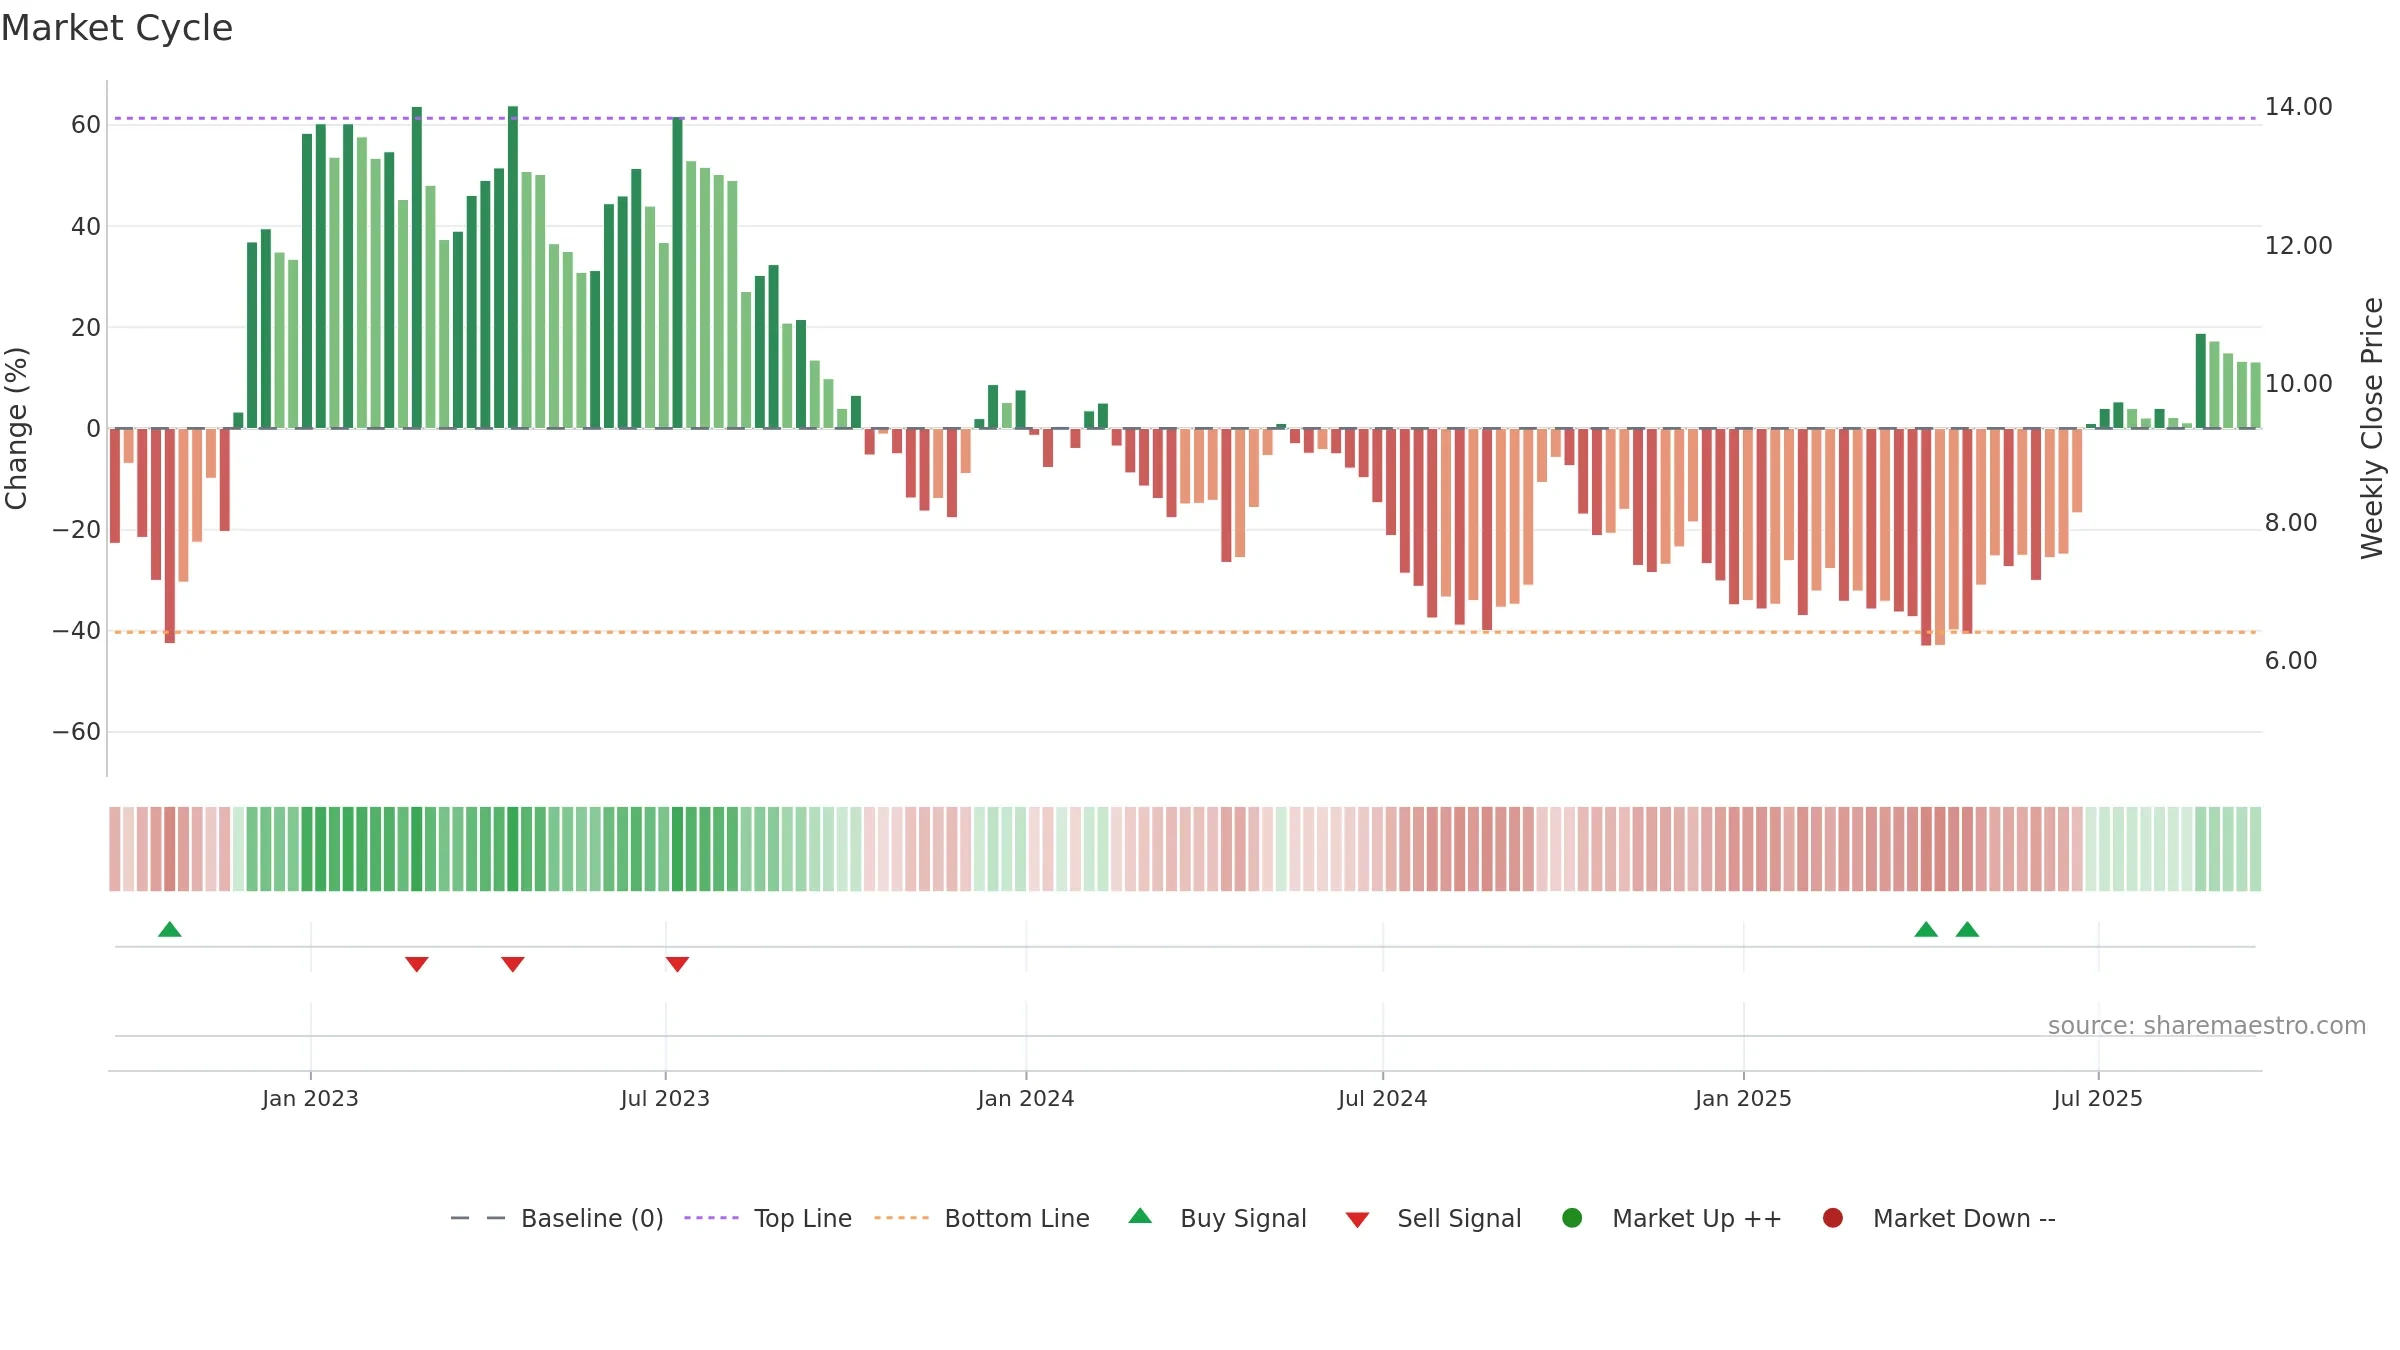Click the Sell Signal legend label
The height and width of the screenshot is (1350, 2400).
[x=1459, y=1218]
